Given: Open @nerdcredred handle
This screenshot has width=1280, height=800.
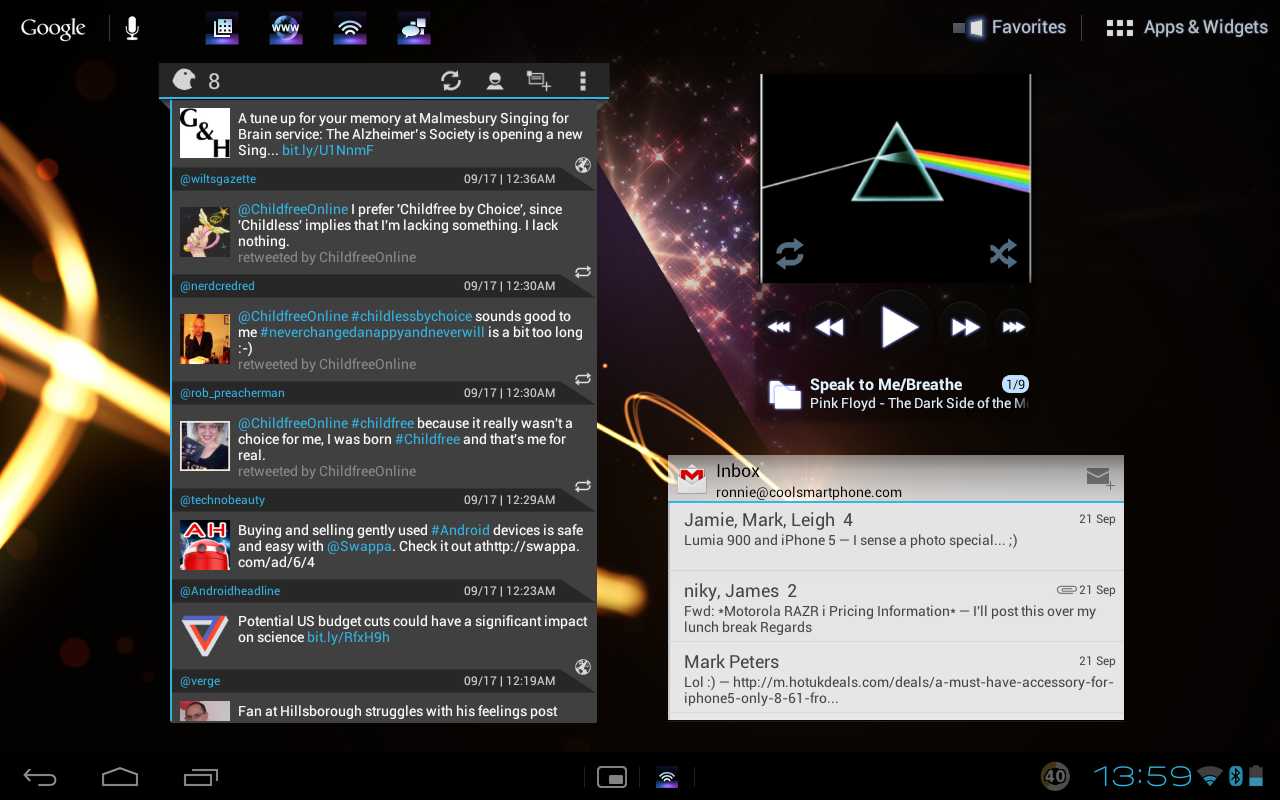Looking at the screenshot, I should [x=217, y=286].
